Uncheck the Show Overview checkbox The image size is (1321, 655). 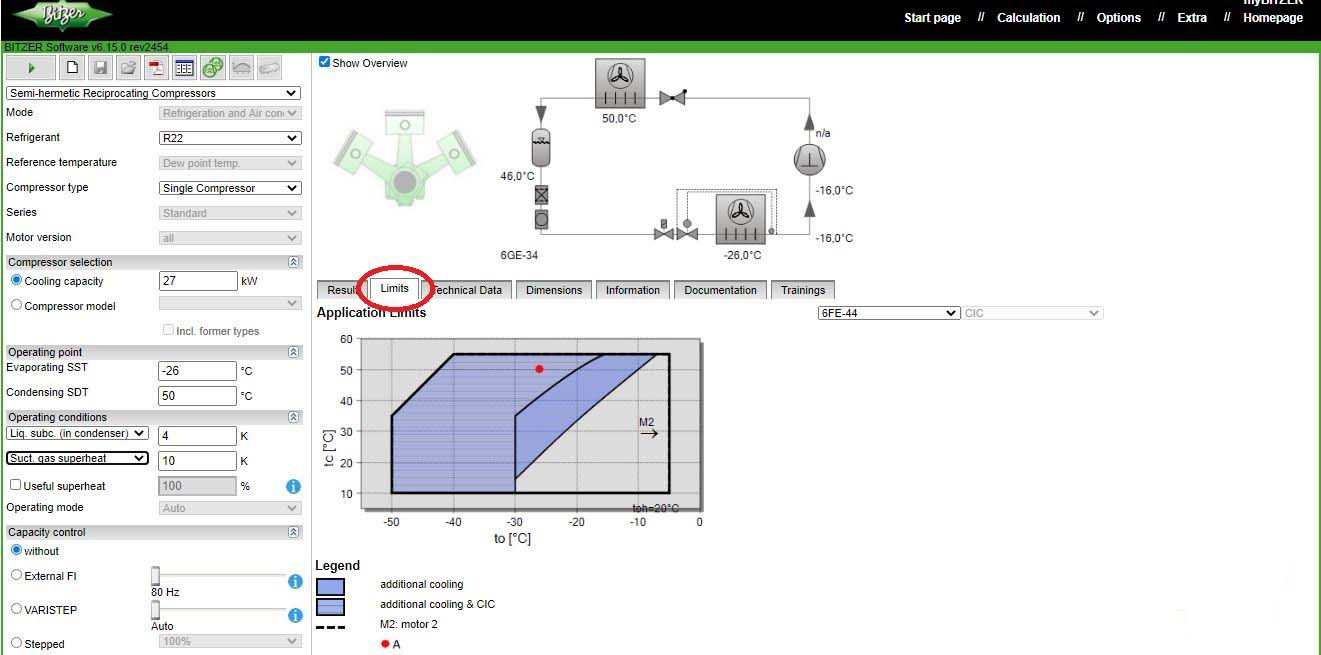click(x=324, y=62)
